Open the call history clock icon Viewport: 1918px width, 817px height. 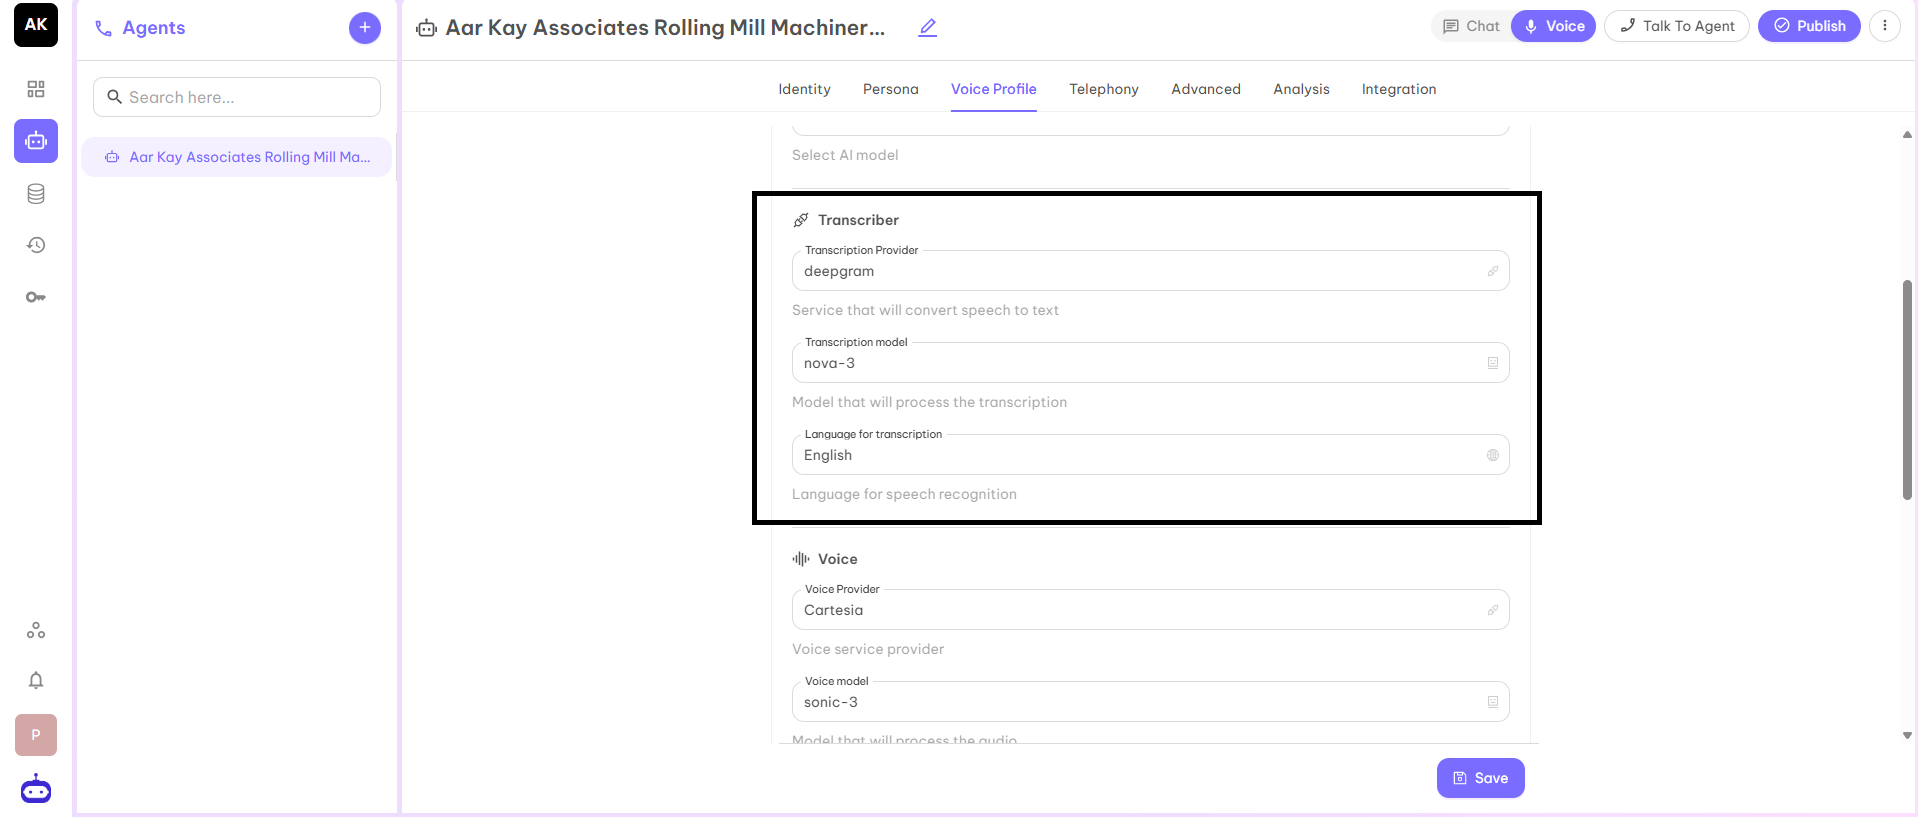(x=36, y=245)
